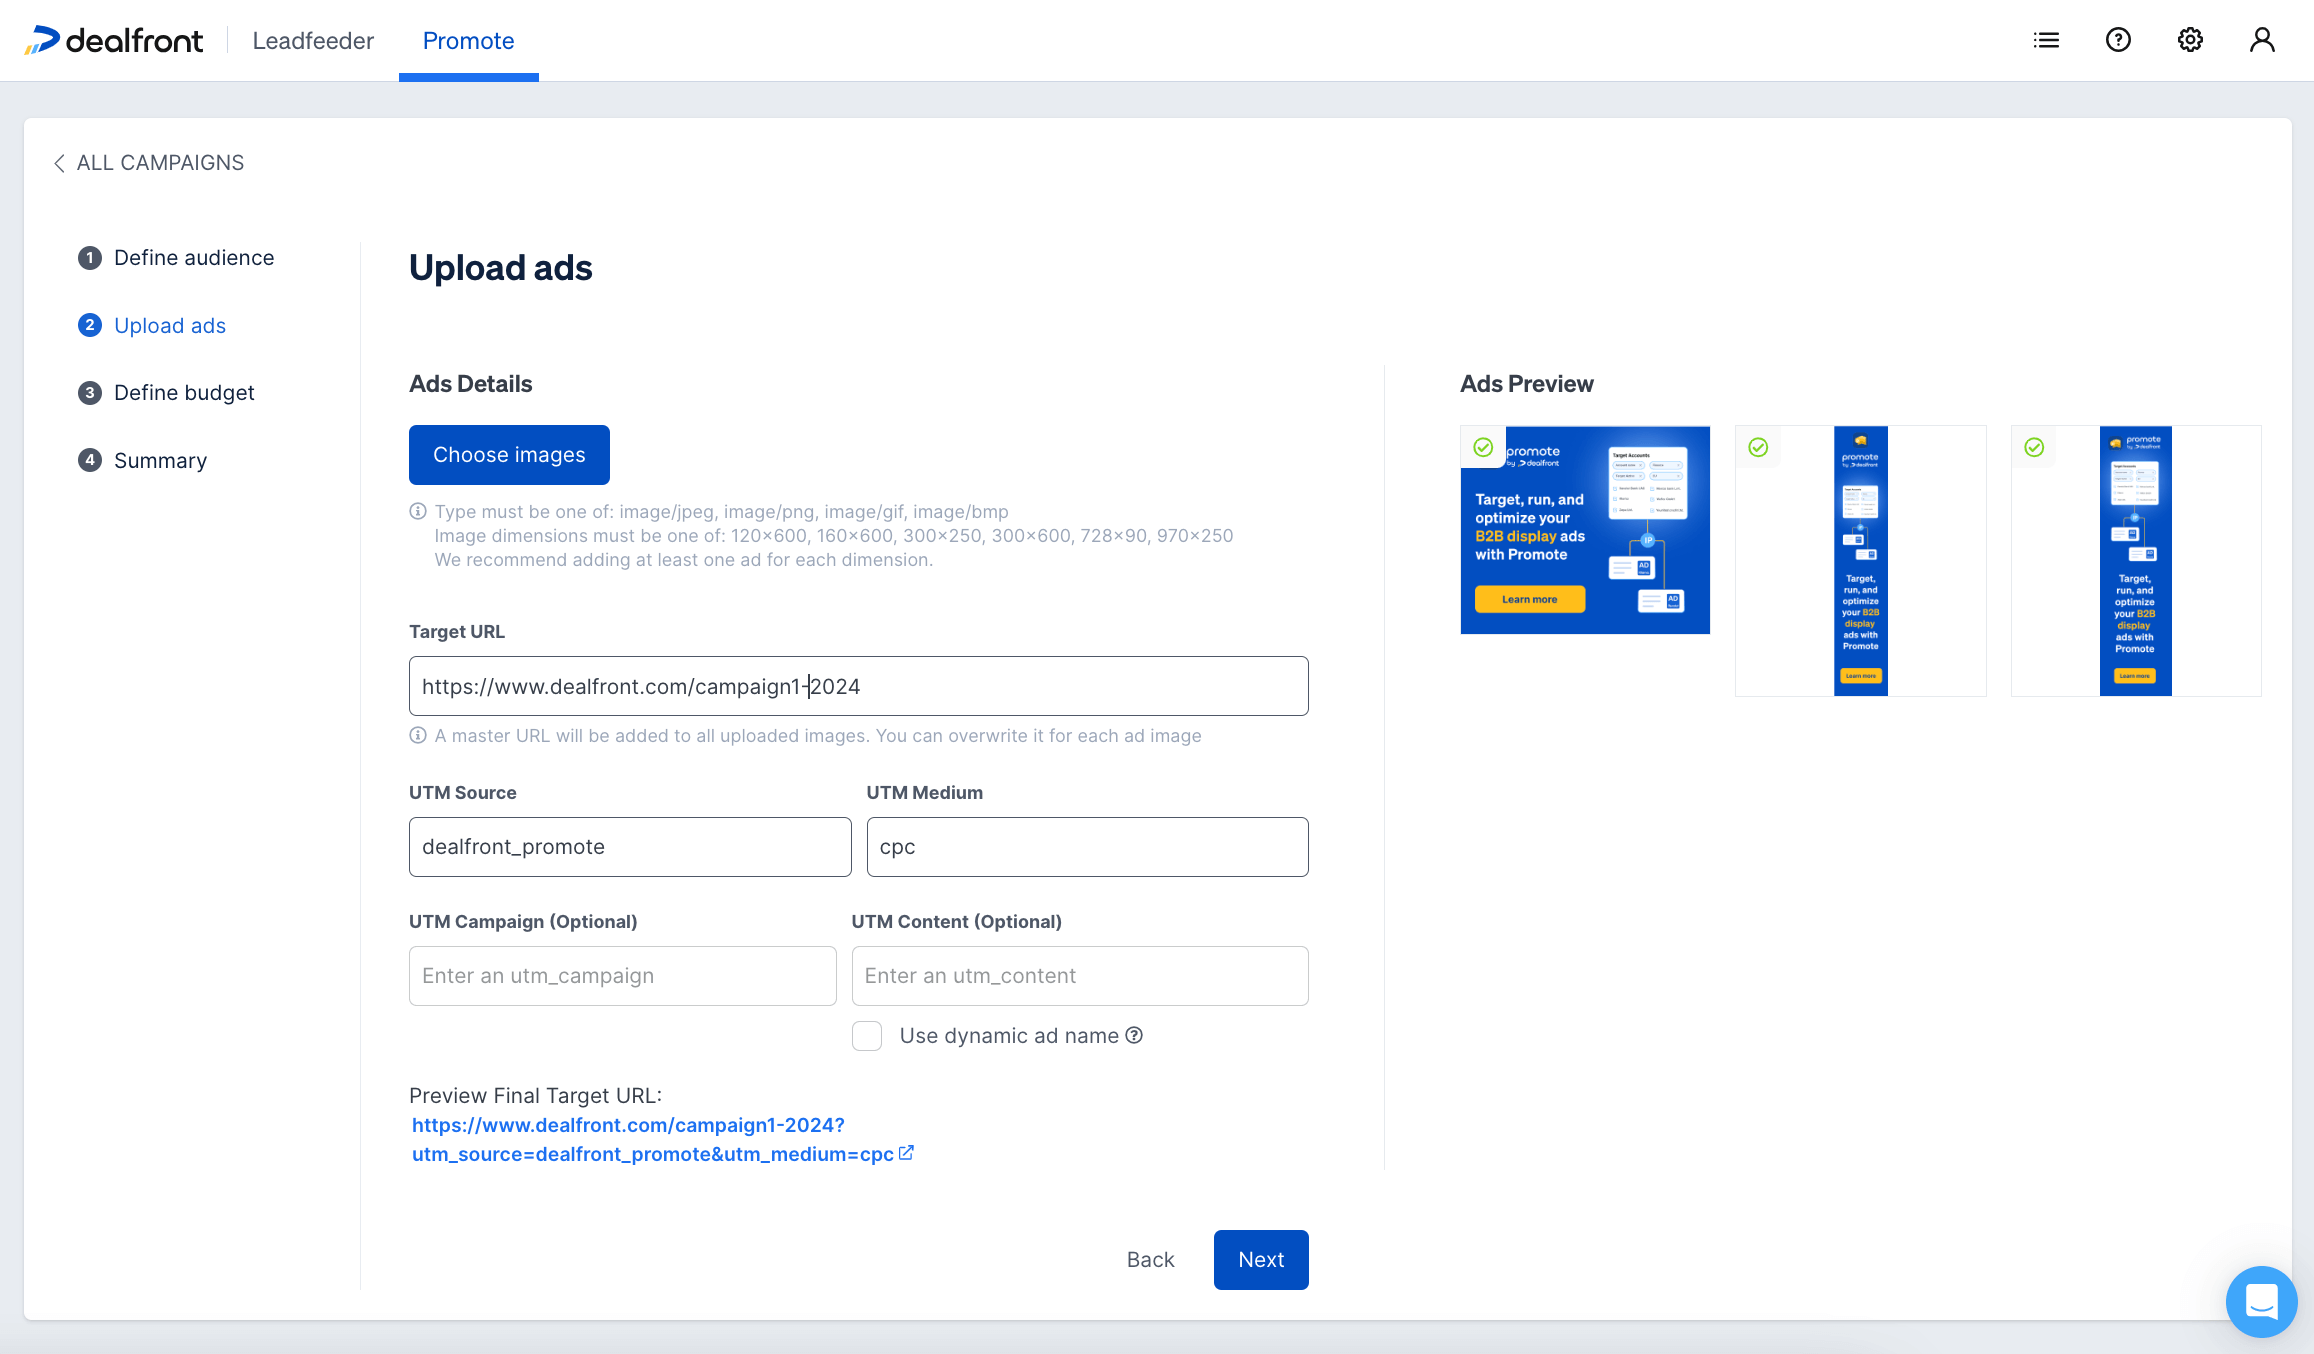Click help icon next to dynamic ad name
The width and height of the screenshot is (2314, 1354).
(x=1134, y=1035)
